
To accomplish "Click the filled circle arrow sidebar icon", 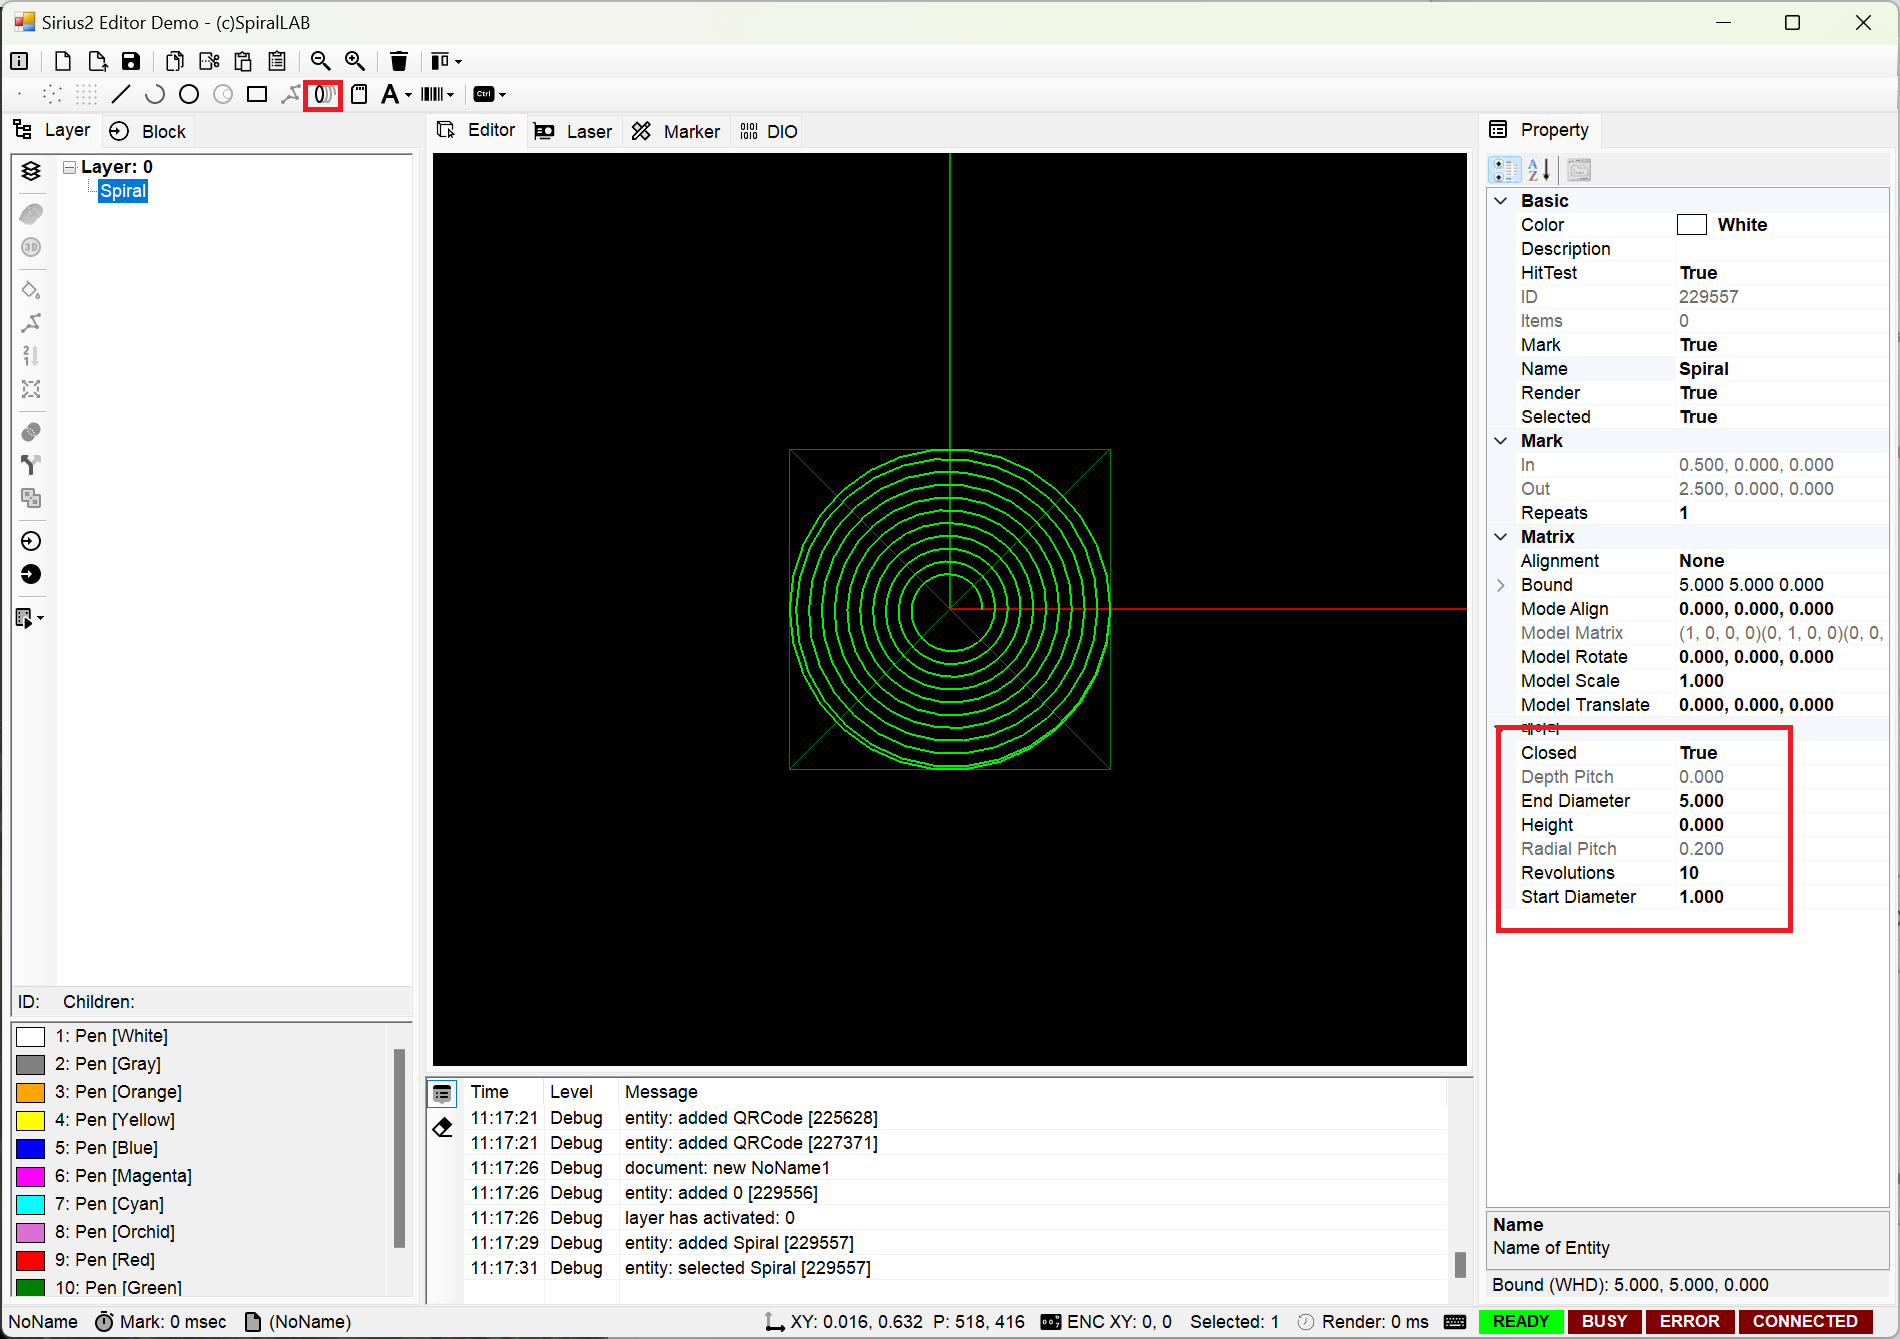I will click(x=31, y=574).
